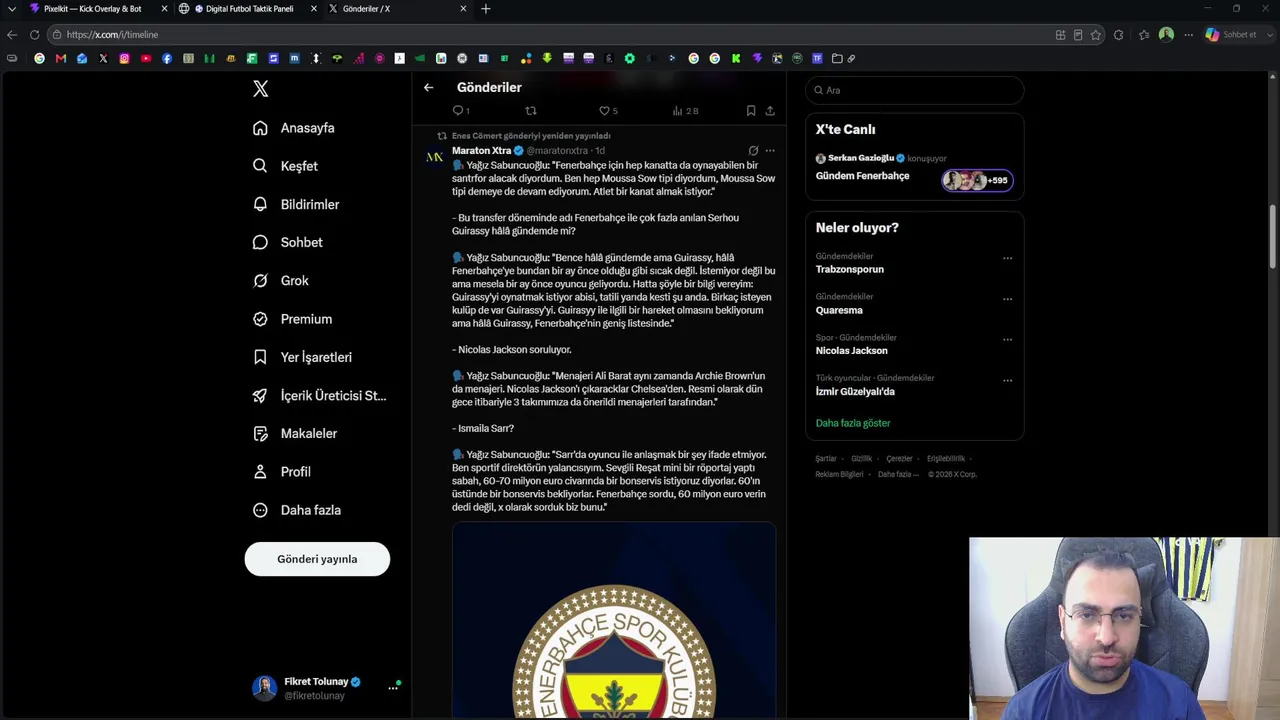Open the Fenerbahçe logo image in post

pos(614,620)
